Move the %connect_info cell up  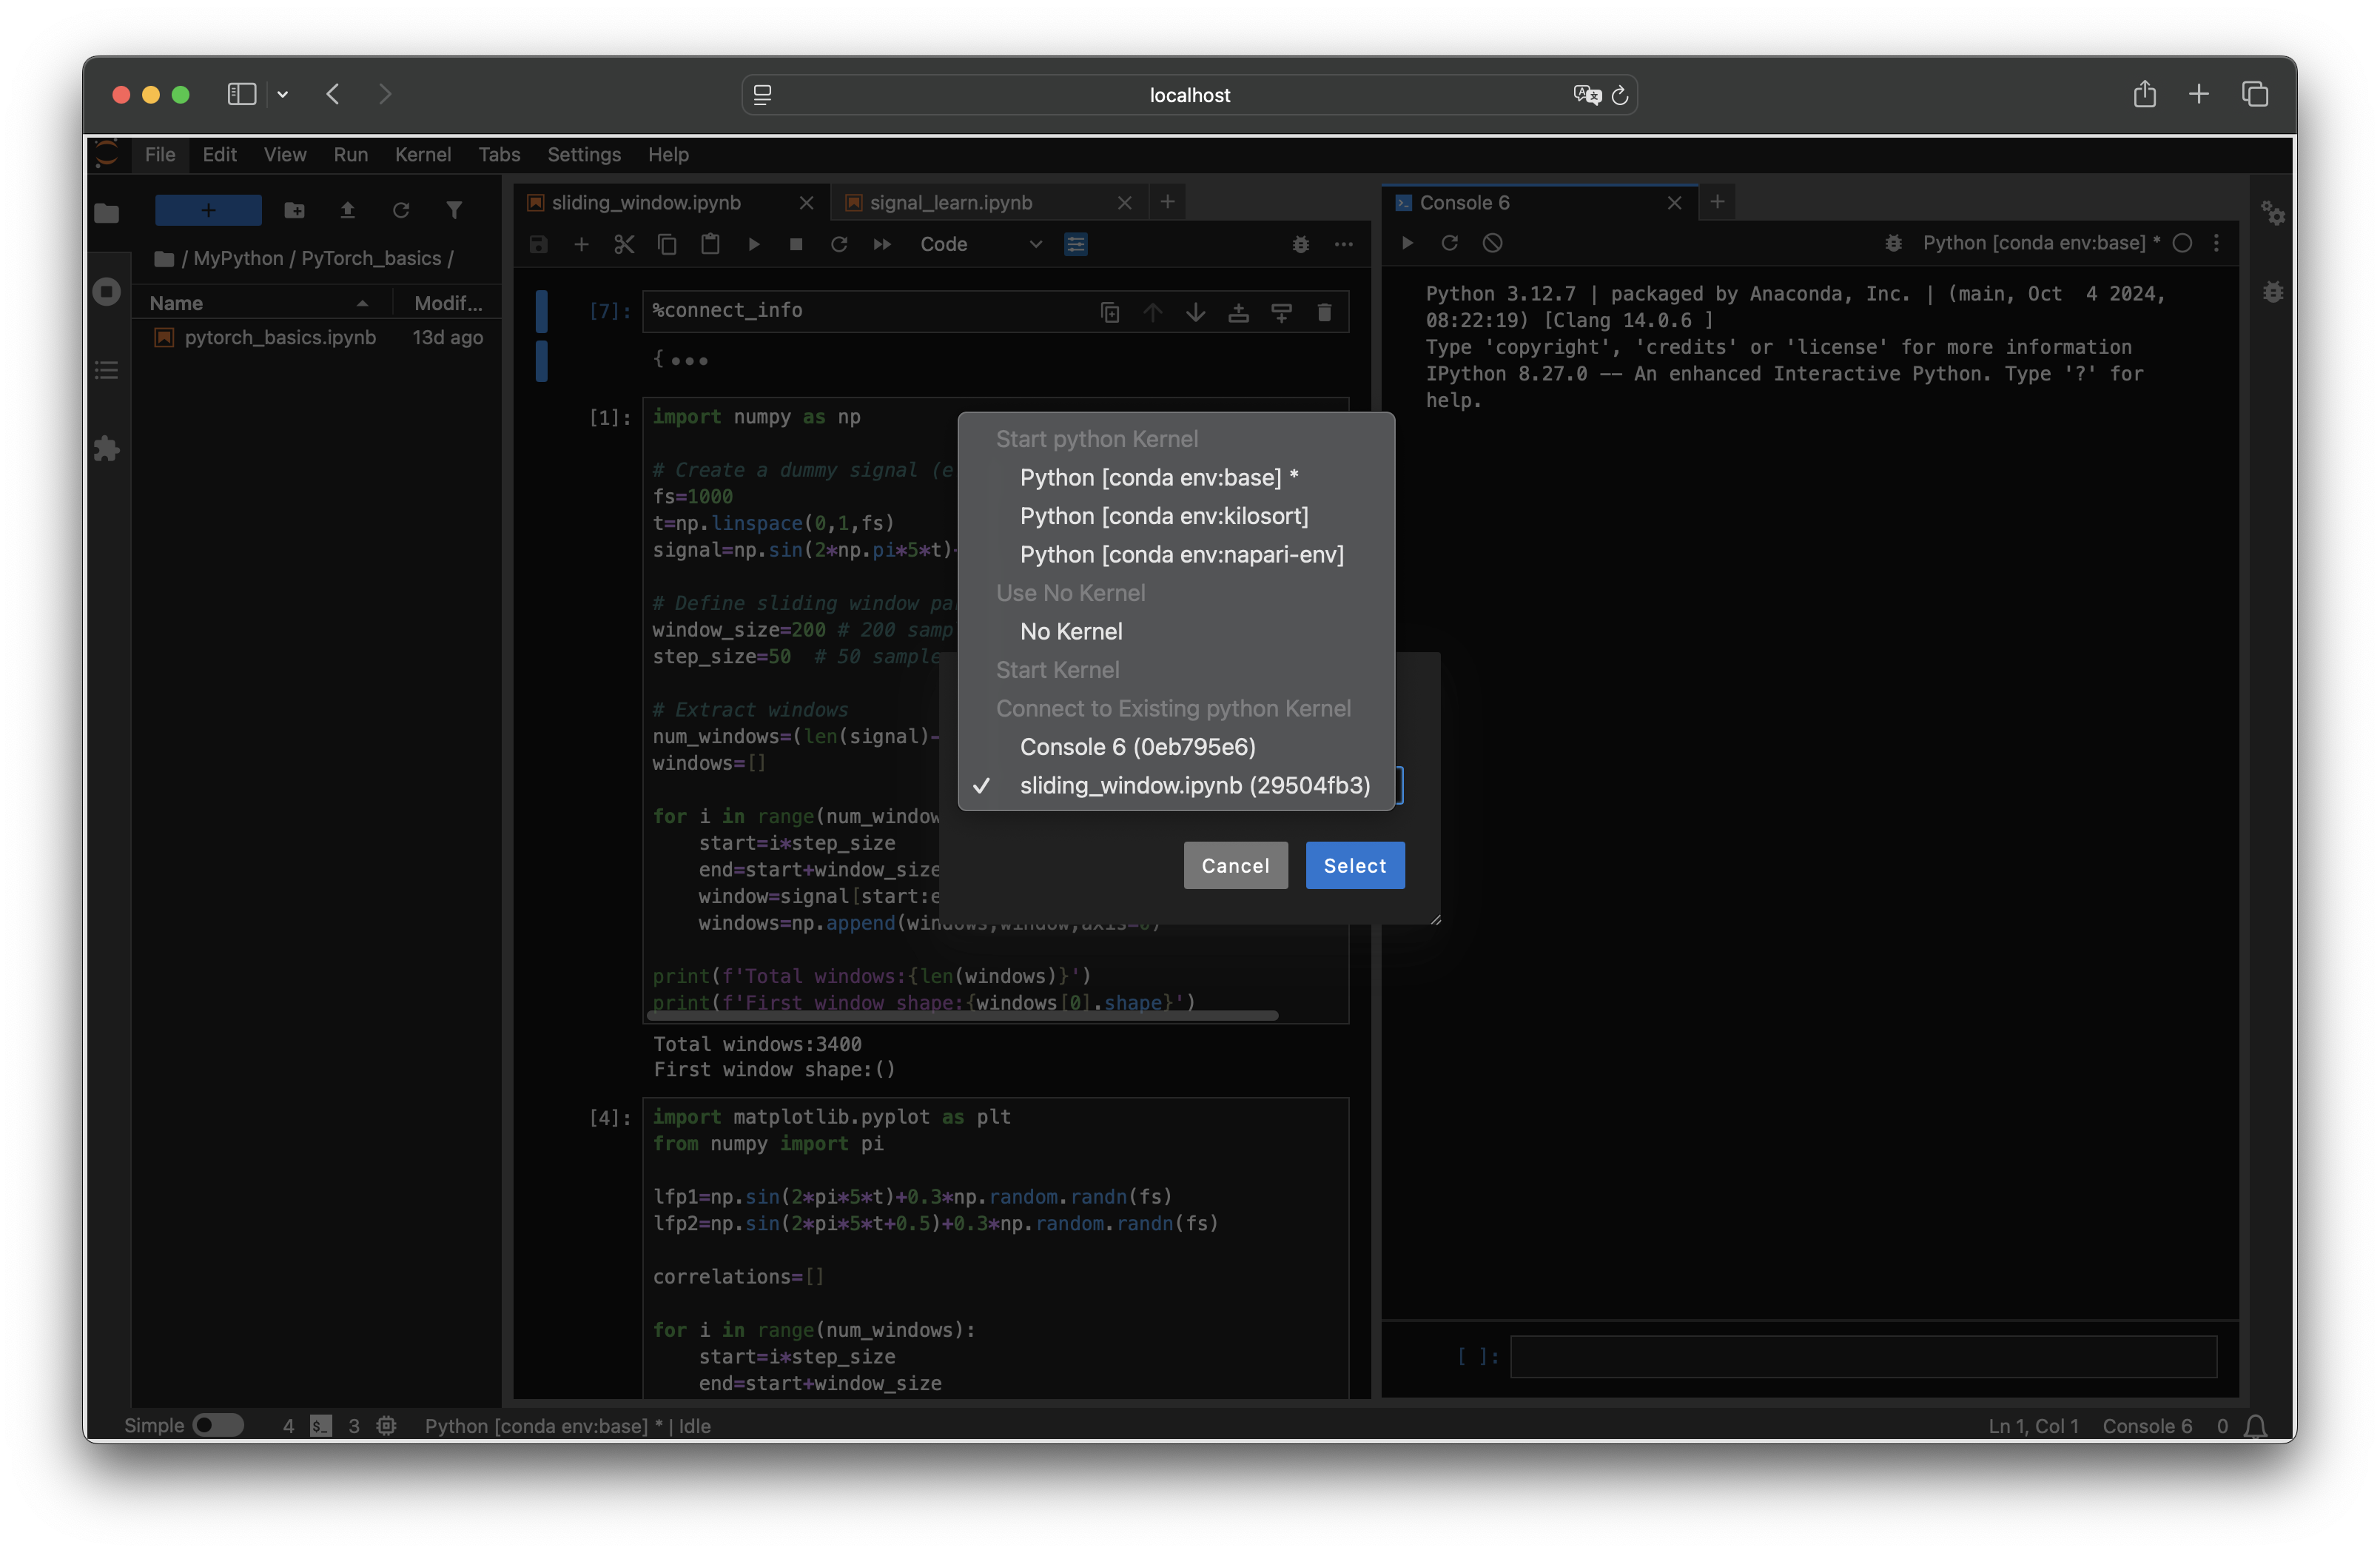click(x=1153, y=312)
